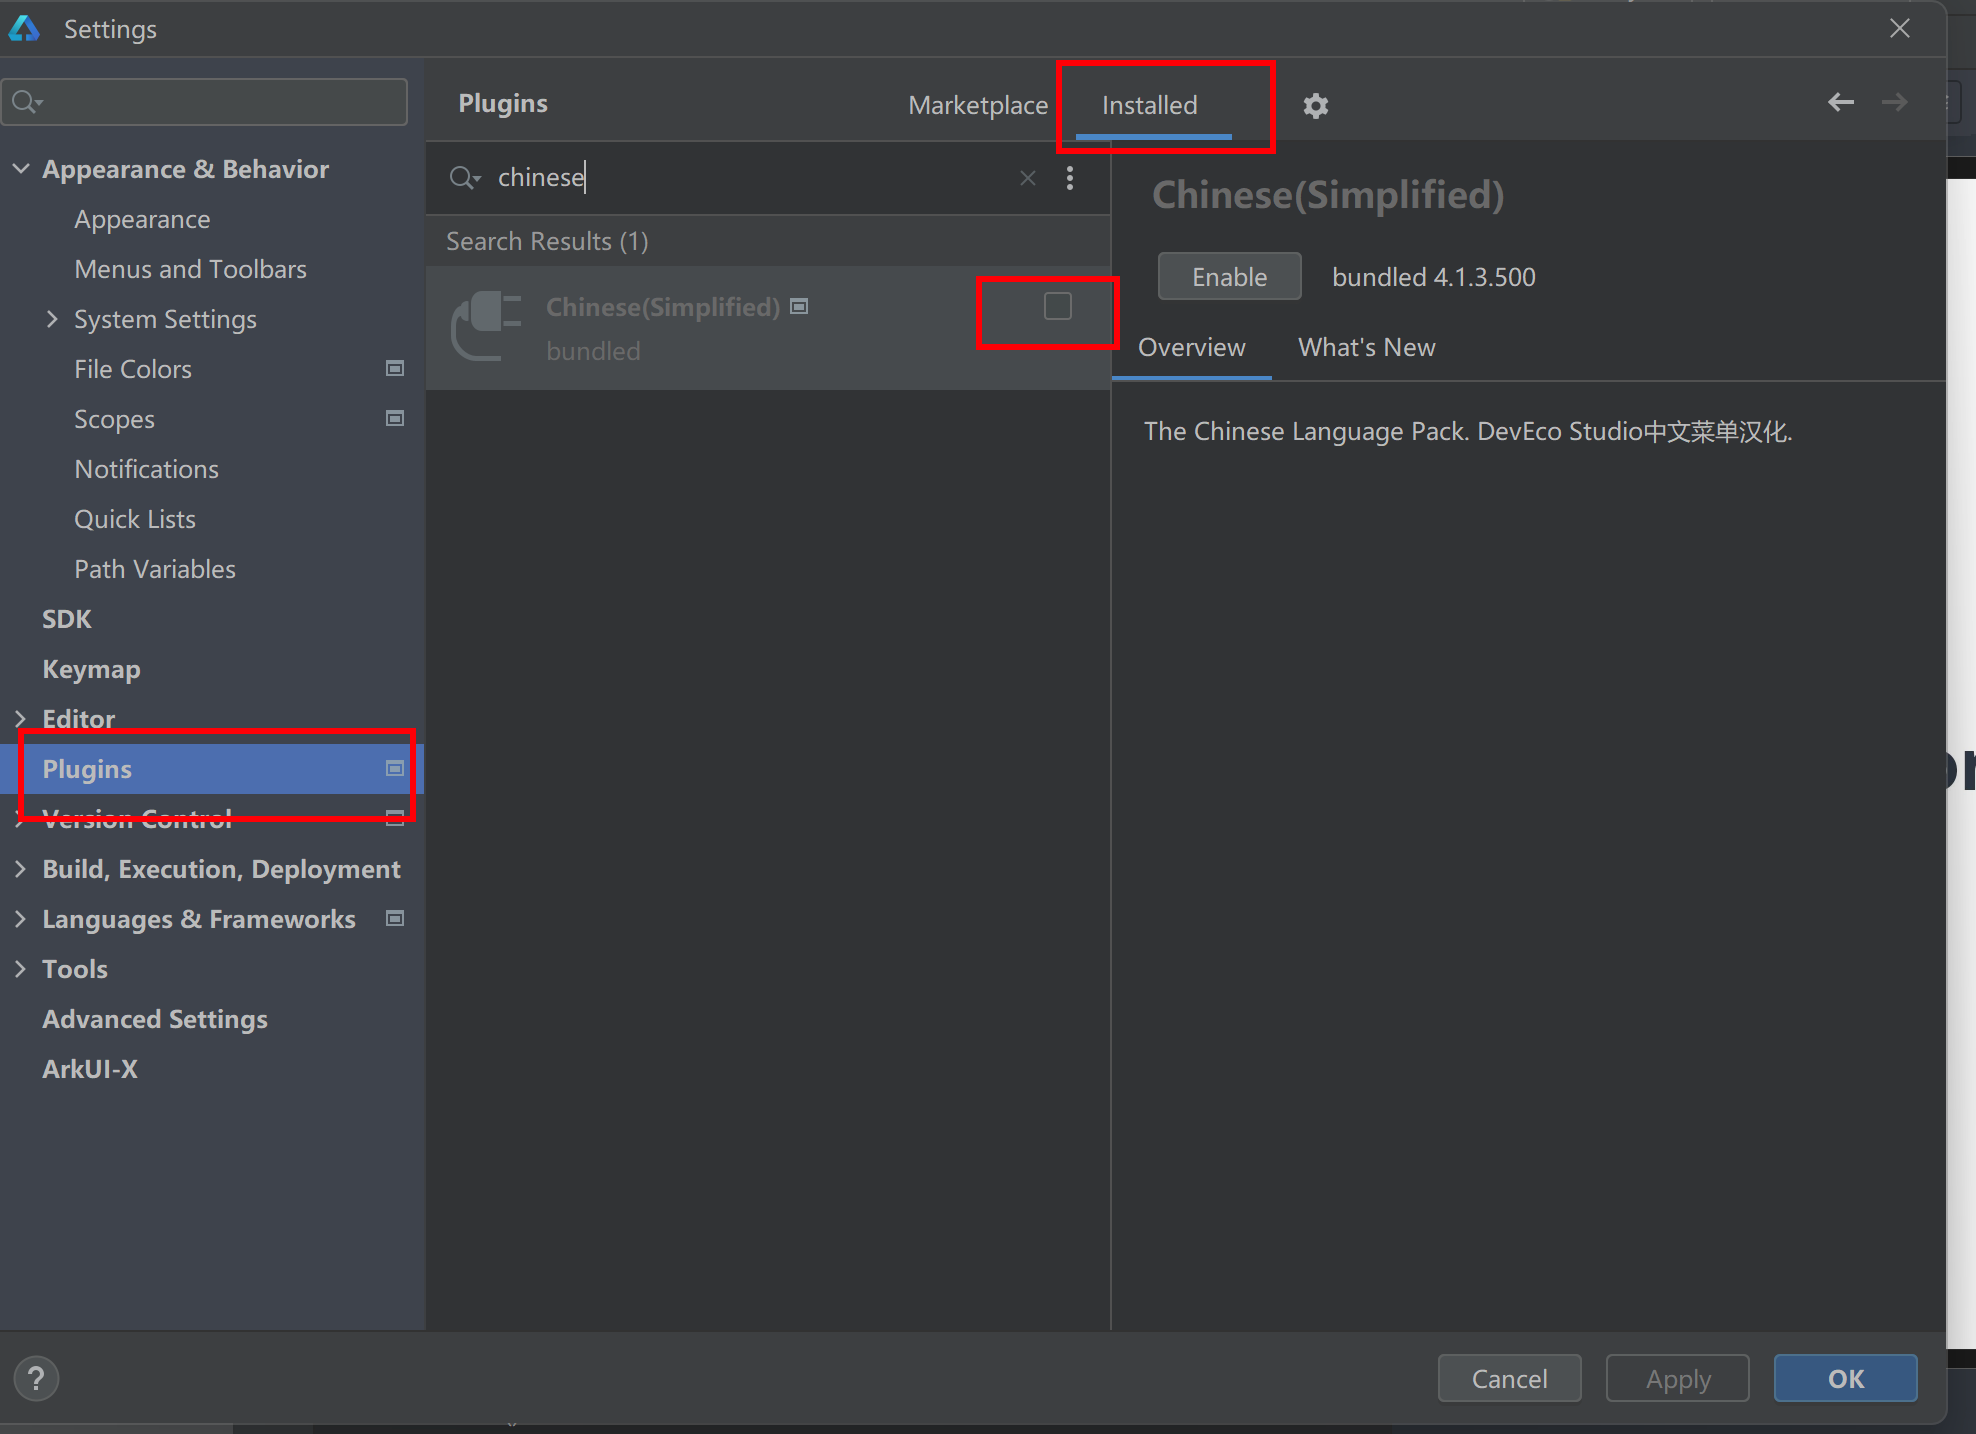This screenshot has height=1434, width=1976.
Task: Enable the Chinese(Simplified) plugin checkbox
Action: [1057, 306]
